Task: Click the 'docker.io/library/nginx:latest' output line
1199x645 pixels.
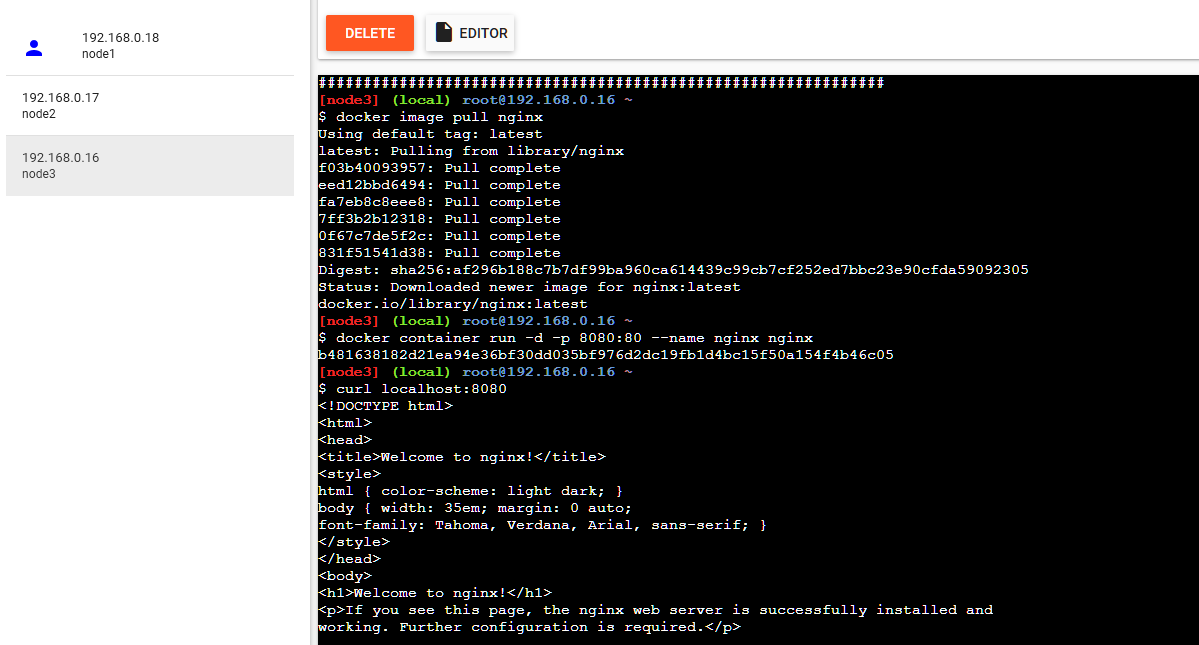Action: point(452,304)
